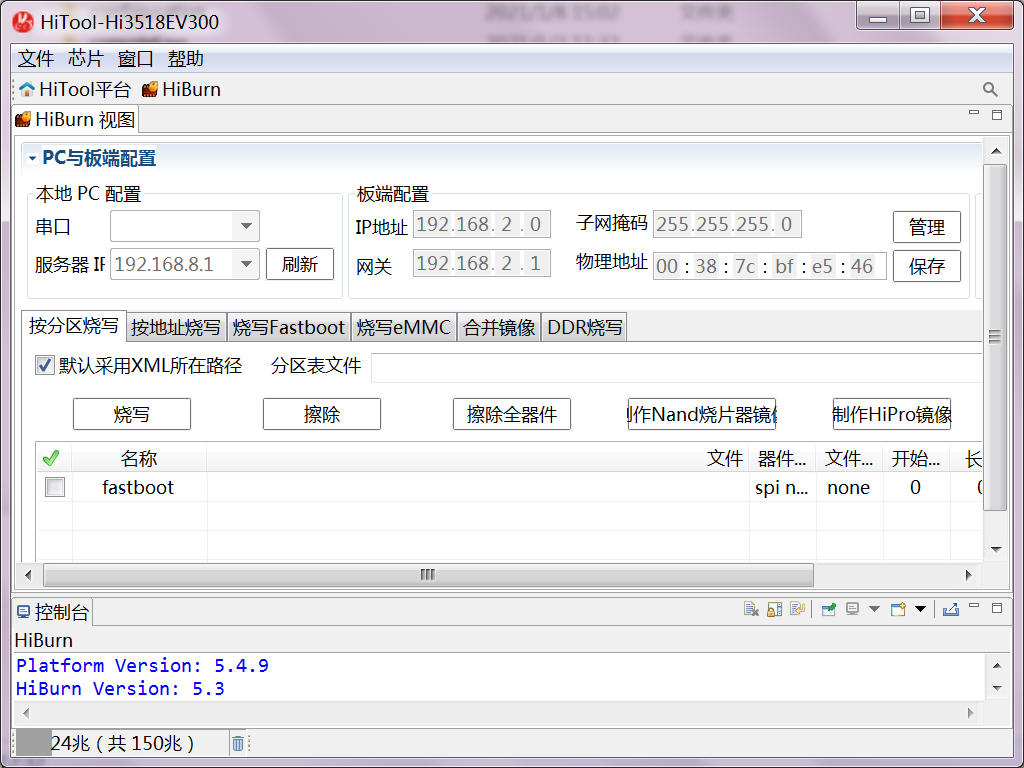Switch to the 烧写Fastboot tab

(289, 327)
